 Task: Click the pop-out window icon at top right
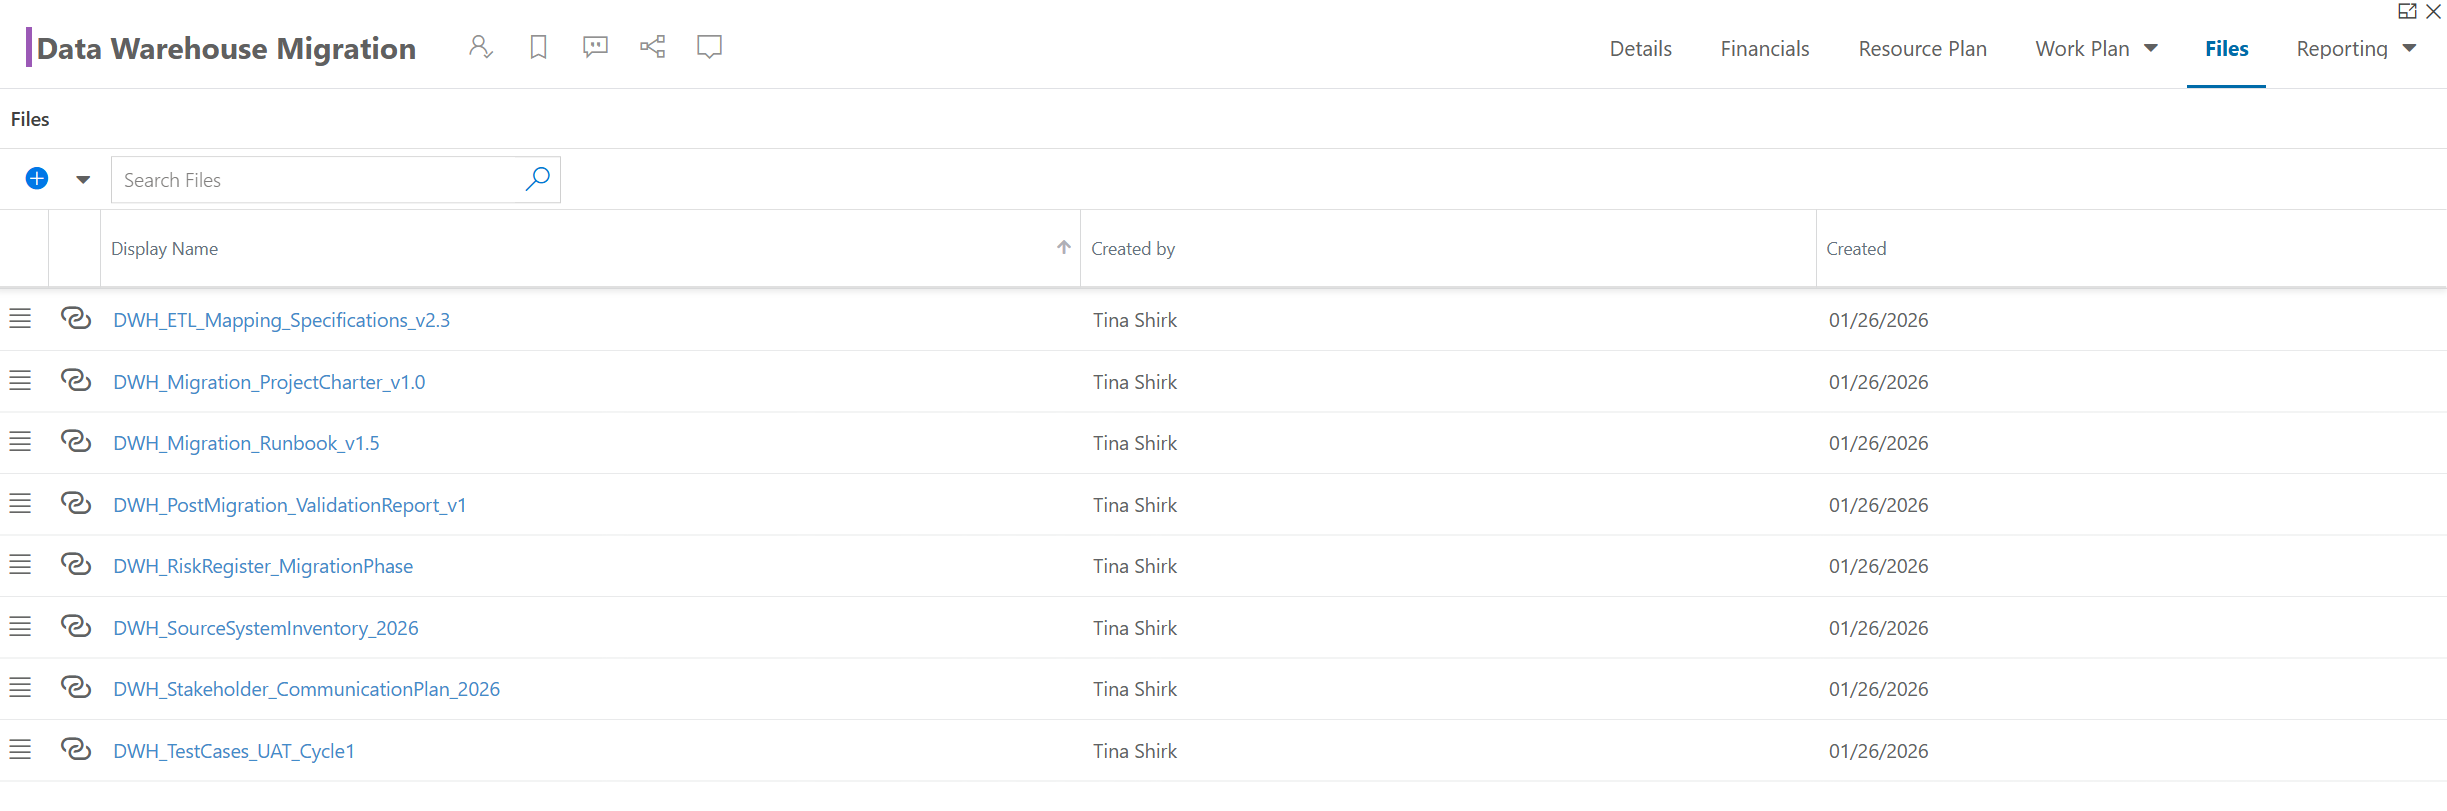coord(2408,11)
